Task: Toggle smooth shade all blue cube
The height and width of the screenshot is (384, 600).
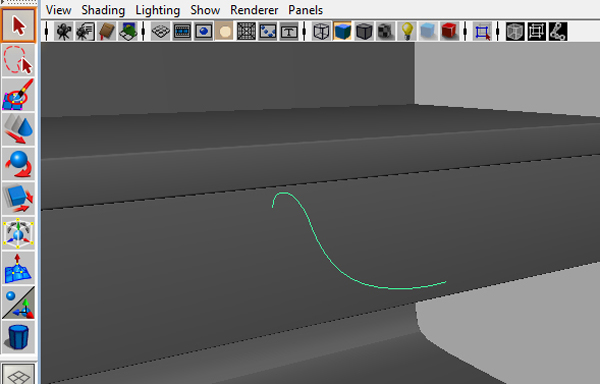Action: pyautogui.click(x=342, y=31)
